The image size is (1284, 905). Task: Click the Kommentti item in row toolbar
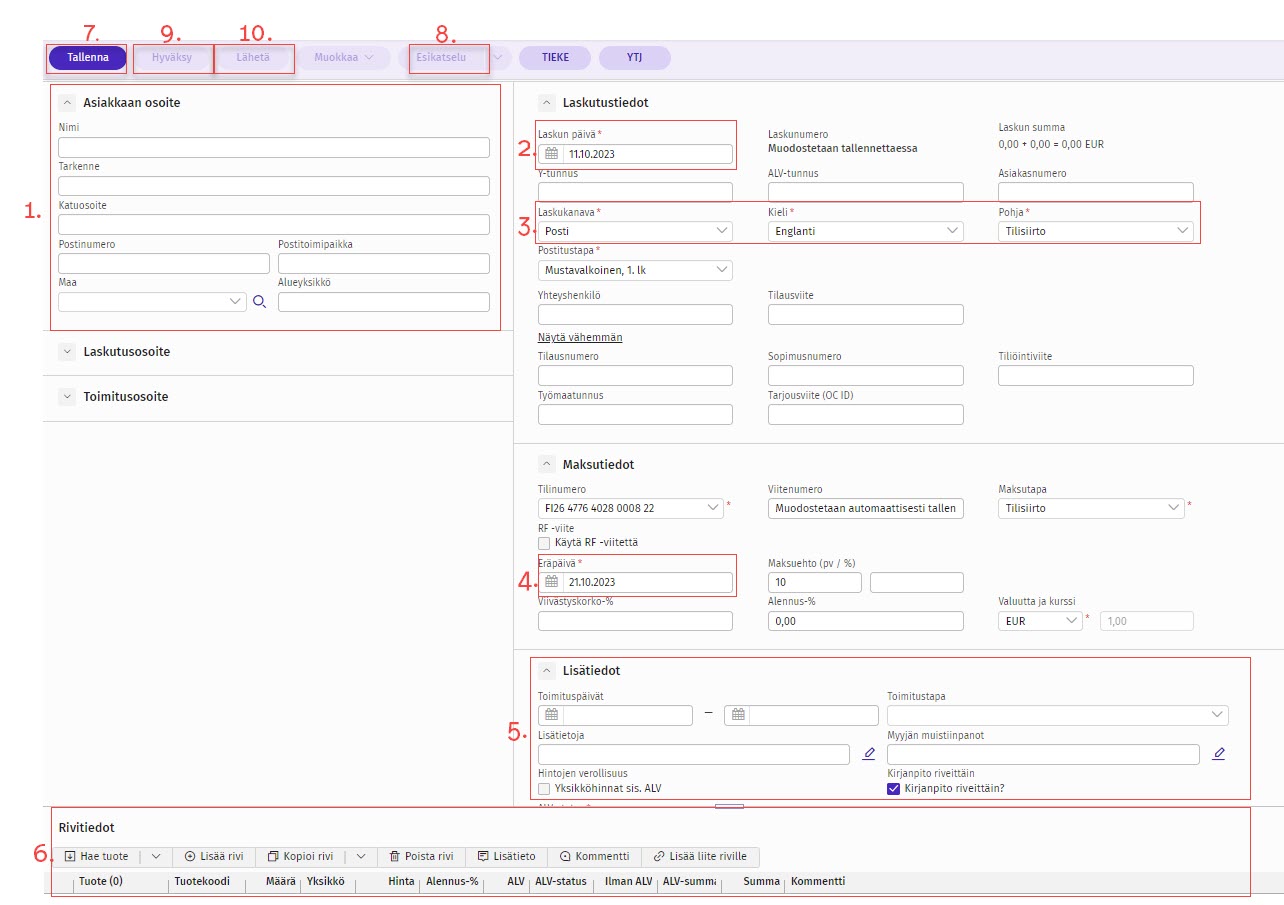[594, 857]
